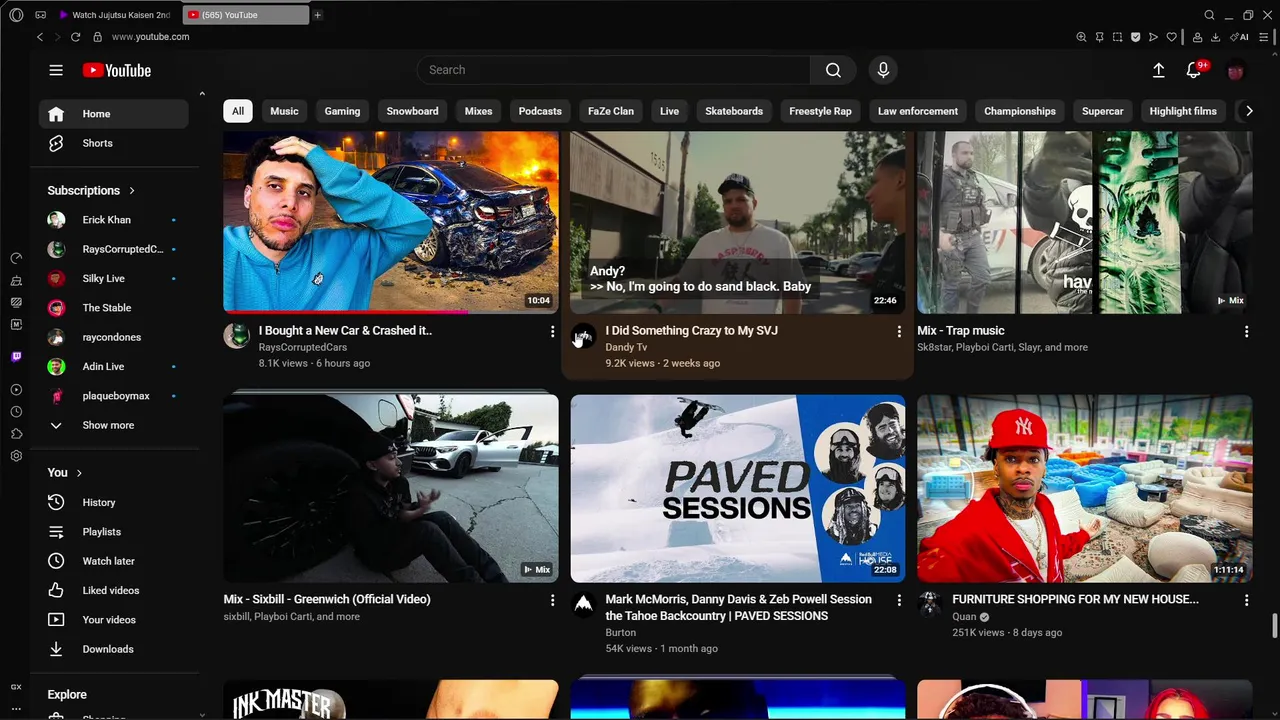Screen dimensions: 1280x720
Task: Select the All filter chip
Action: (238, 111)
